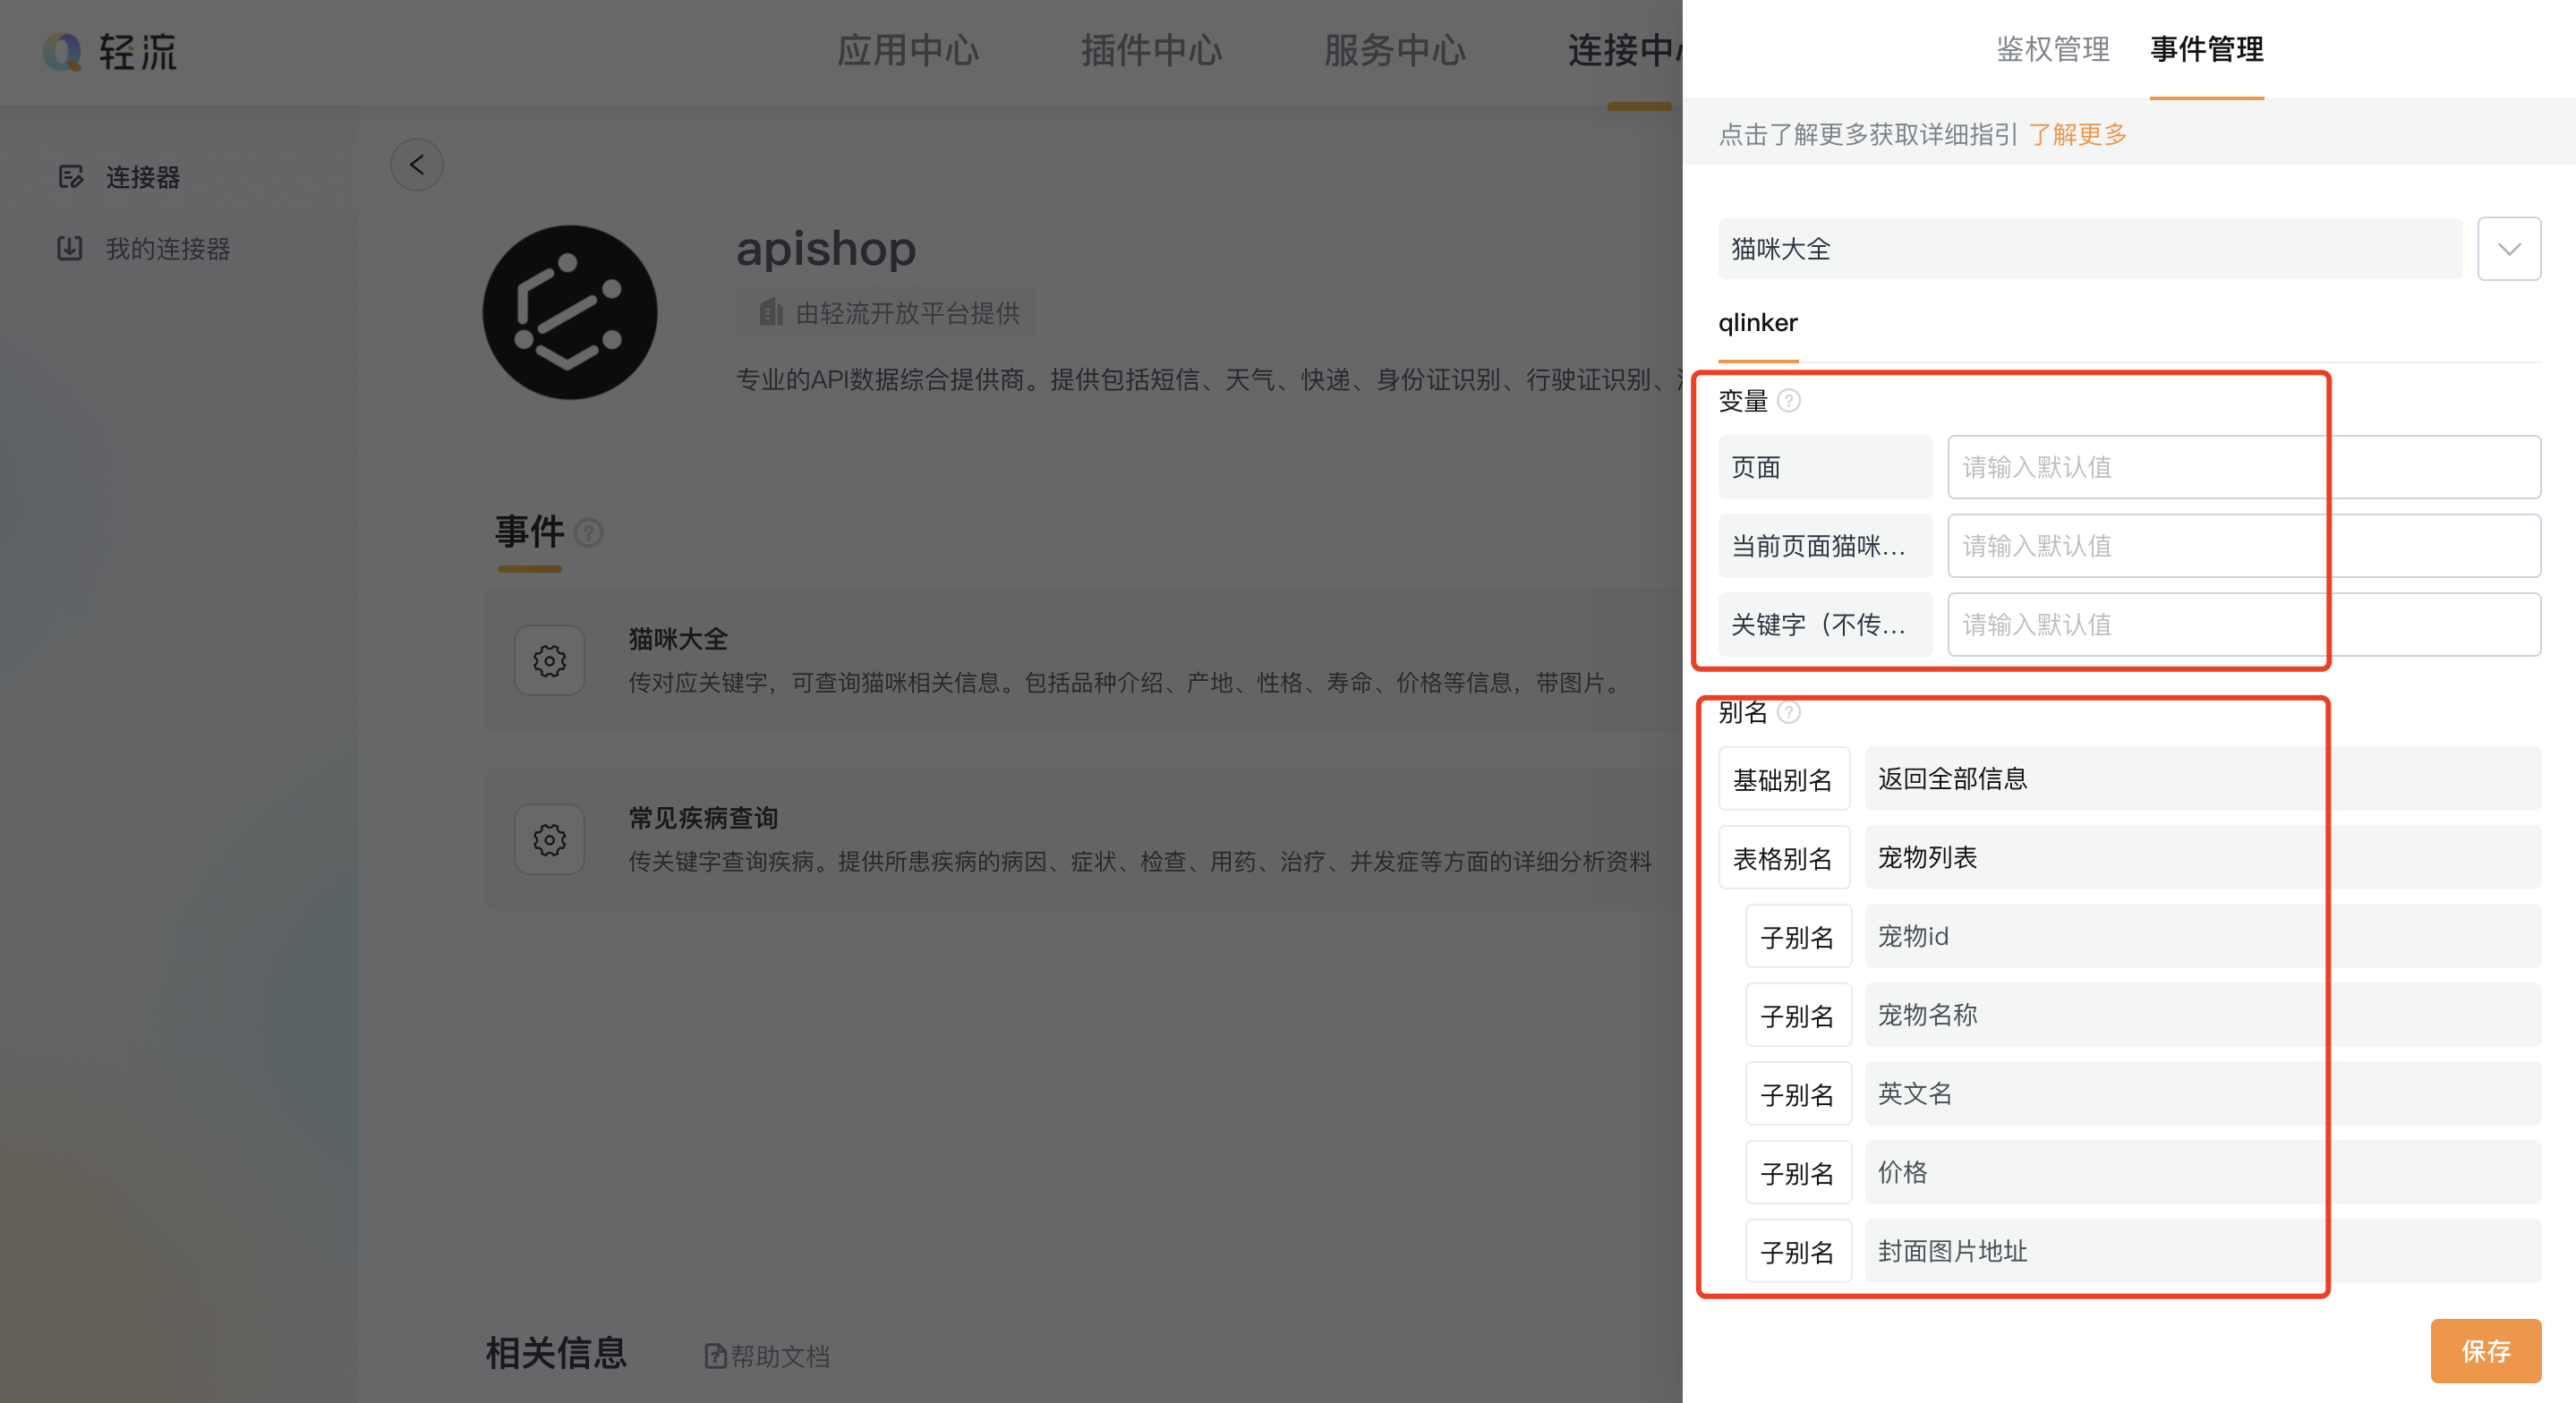2576x1403 pixels.
Task: Click the 我的连接器 sidebar icon
Action: coord(70,248)
